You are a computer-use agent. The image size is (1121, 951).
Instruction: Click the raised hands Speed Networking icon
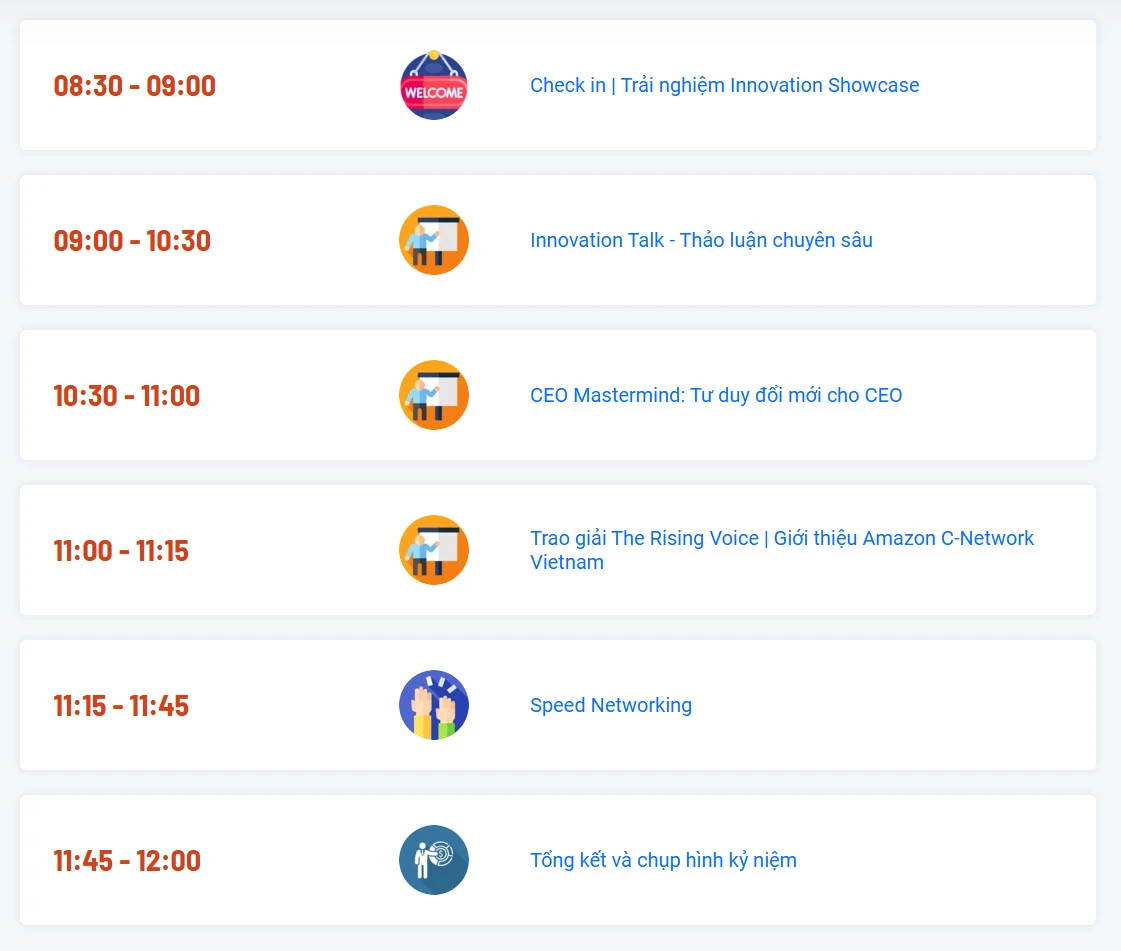[433, 705]
